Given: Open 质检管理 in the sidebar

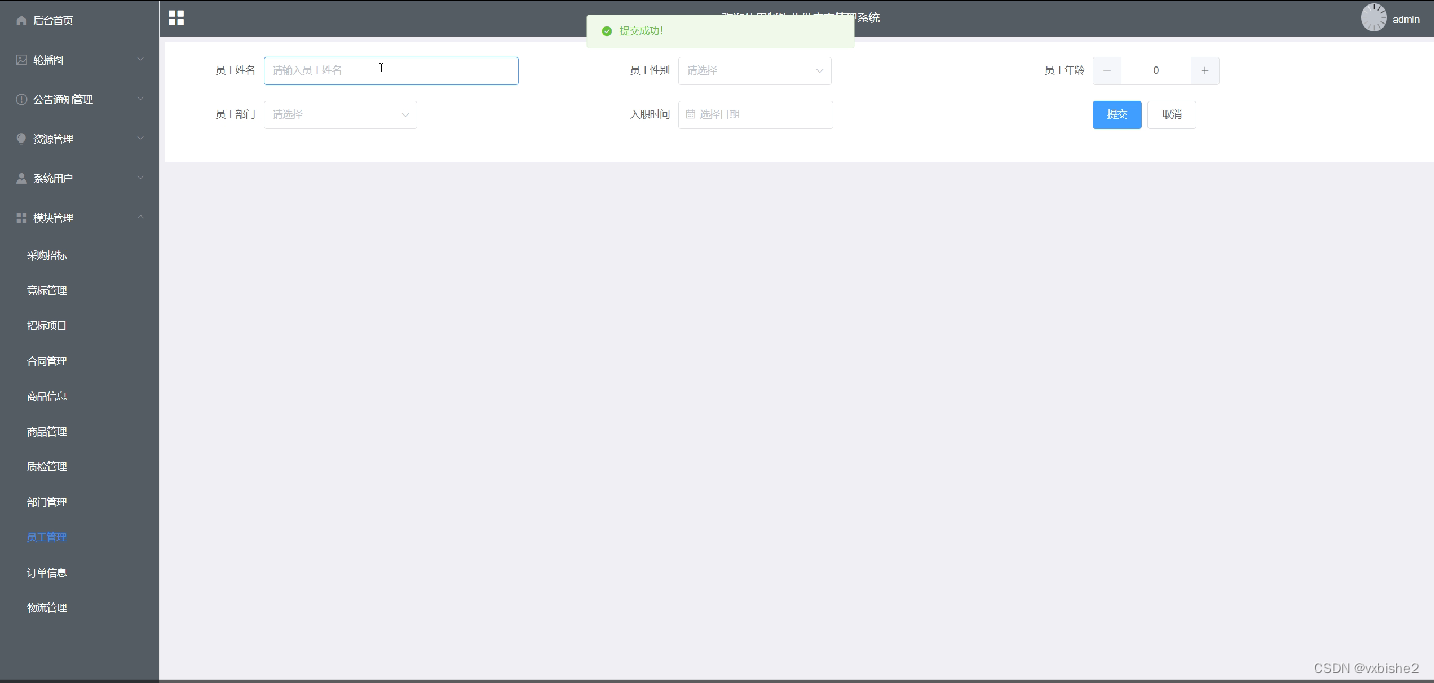Looking at the screenshot, I should pyautogui.click(x=47, y=466).
